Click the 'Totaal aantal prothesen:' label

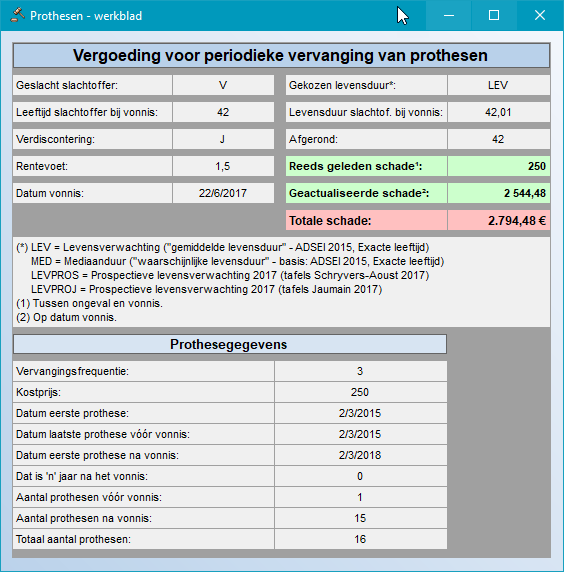143,539
